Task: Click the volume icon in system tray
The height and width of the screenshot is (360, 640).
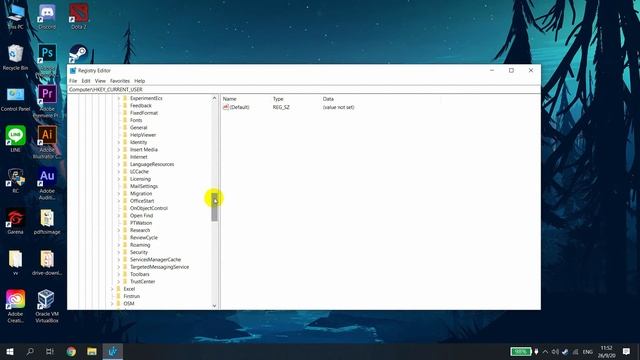Action: pyautogui.click(x=555, y=351)
